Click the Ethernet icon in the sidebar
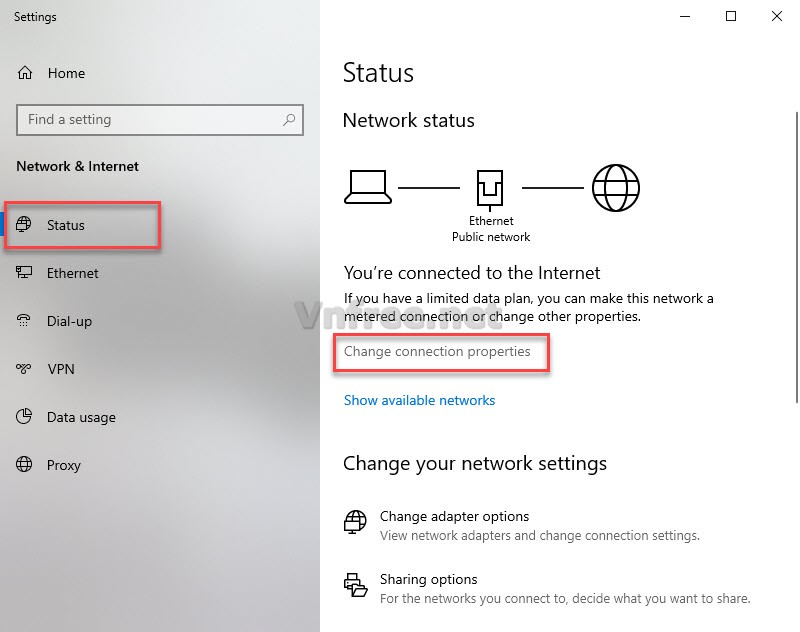The width and height of the screenshot is (800, 632). [x=25, y=273]
